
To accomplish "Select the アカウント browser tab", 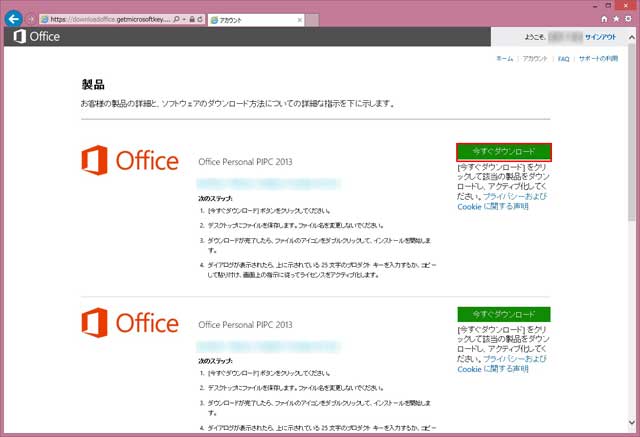I will (245, 19).
